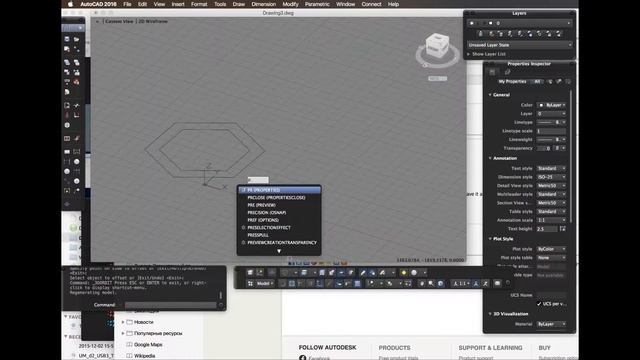The width and height of the screenshot is (640, 360).
Task: Collapse the General section
Action: click(x=490, y=95)
